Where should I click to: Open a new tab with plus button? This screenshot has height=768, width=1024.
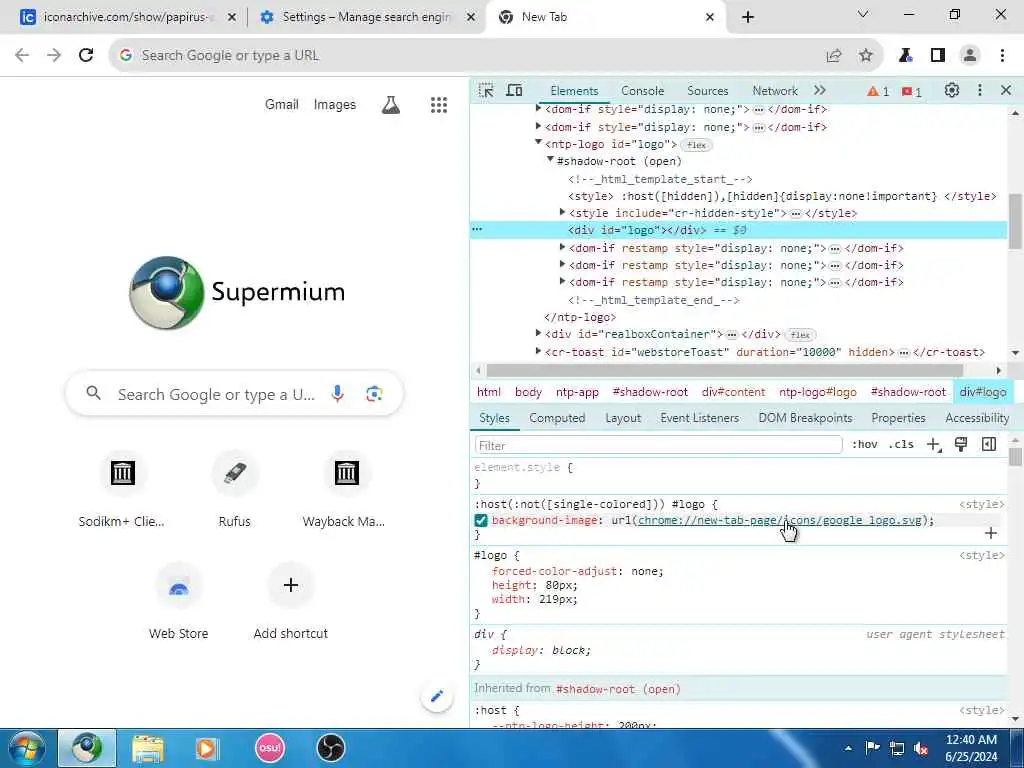click(748, 18)
